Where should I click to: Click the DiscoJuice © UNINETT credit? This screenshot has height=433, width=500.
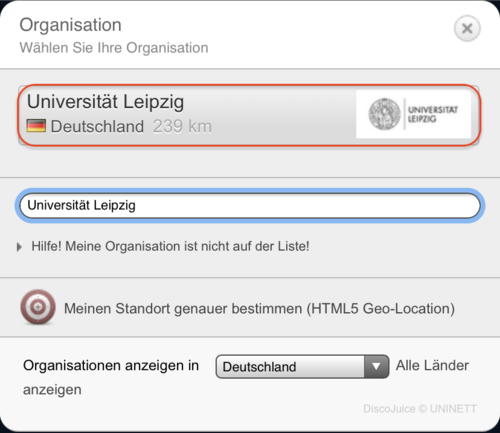coord(420,409)
